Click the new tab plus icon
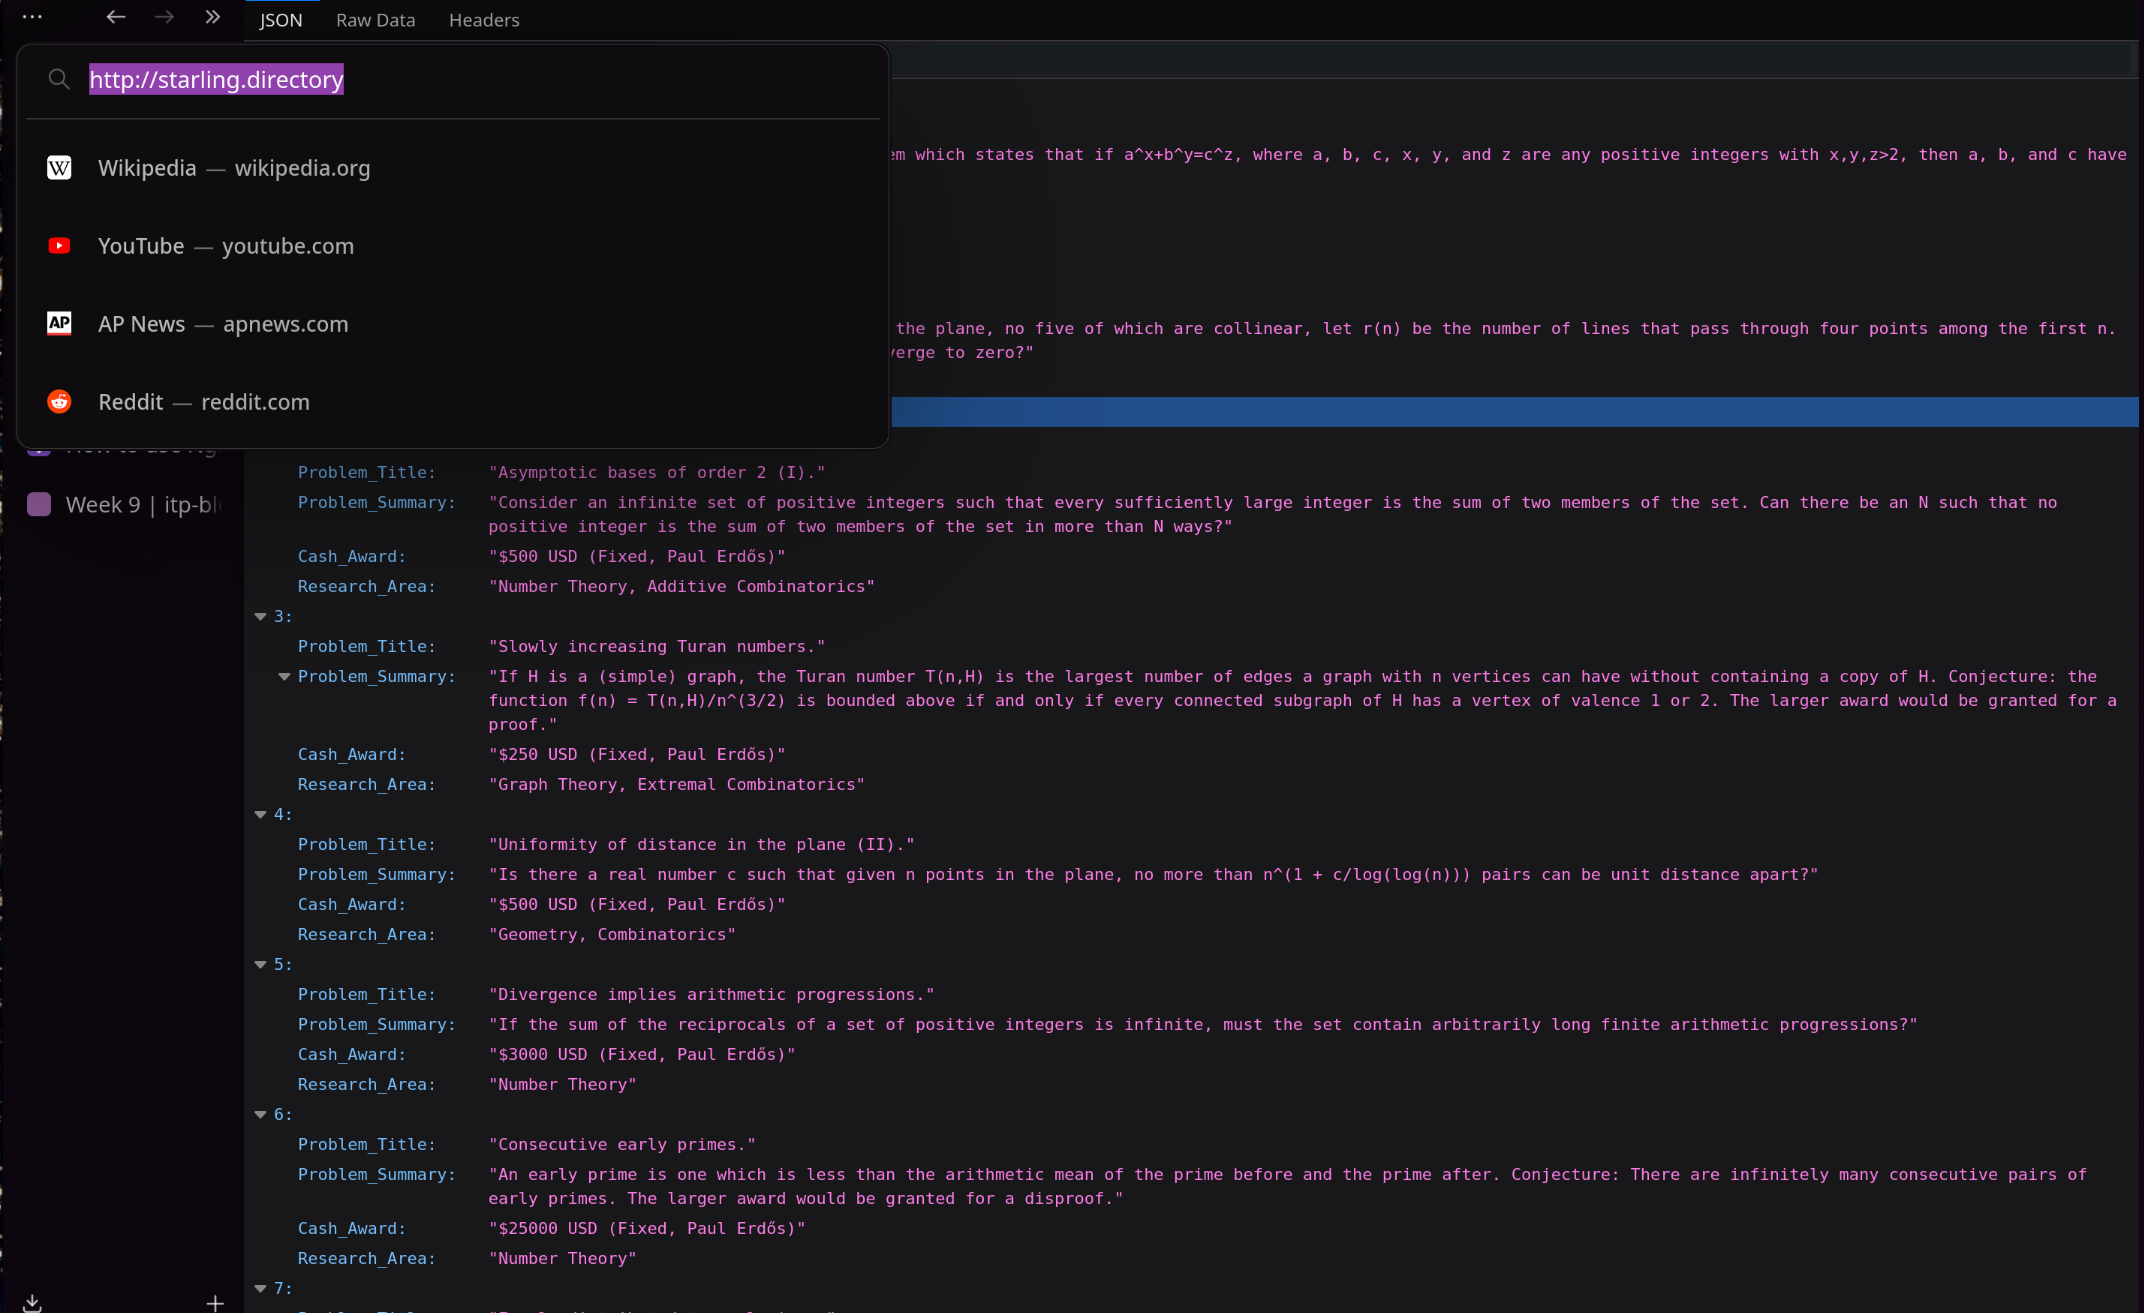This screenshot has height=1313, width=2144. pos(215,1302)
